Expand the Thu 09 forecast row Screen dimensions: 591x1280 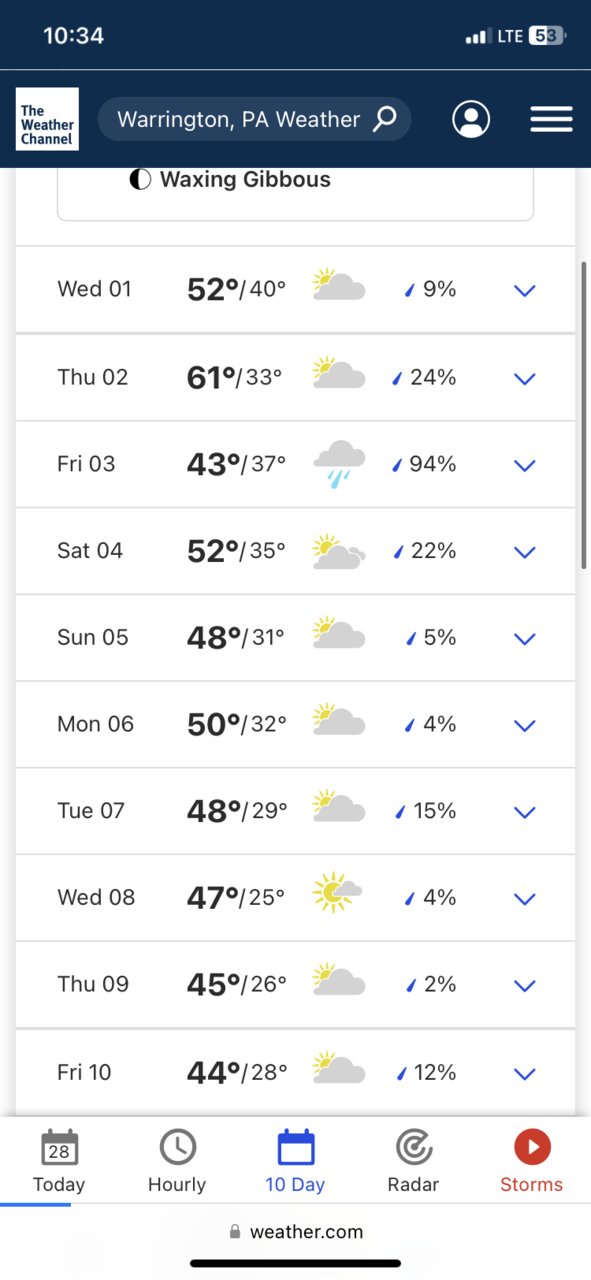[x=295, y=985]
